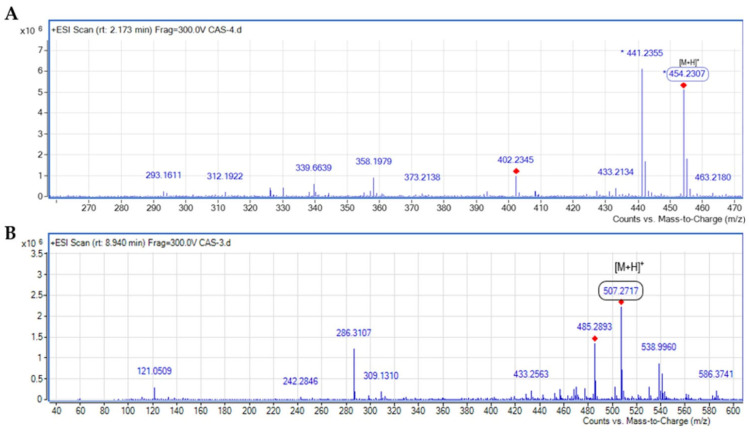Click the CAS-4.d scan title in panel A
The height and width of the screenshot is (432, 749).
pyautogui.click(x=147, y=30)
